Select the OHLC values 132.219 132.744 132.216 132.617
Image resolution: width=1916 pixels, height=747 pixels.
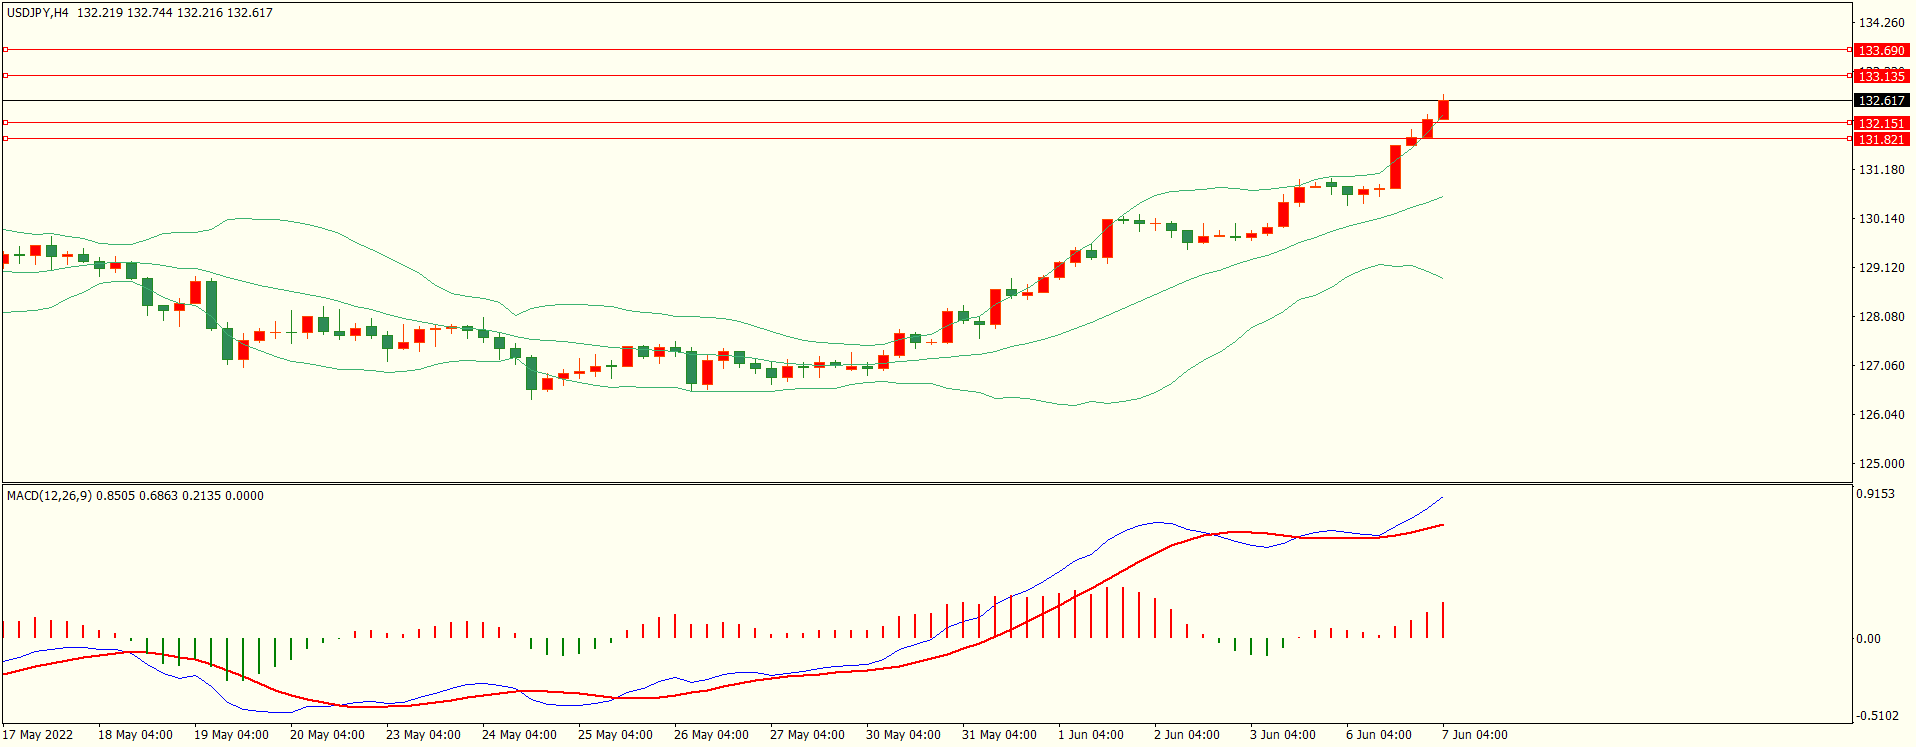175,13
